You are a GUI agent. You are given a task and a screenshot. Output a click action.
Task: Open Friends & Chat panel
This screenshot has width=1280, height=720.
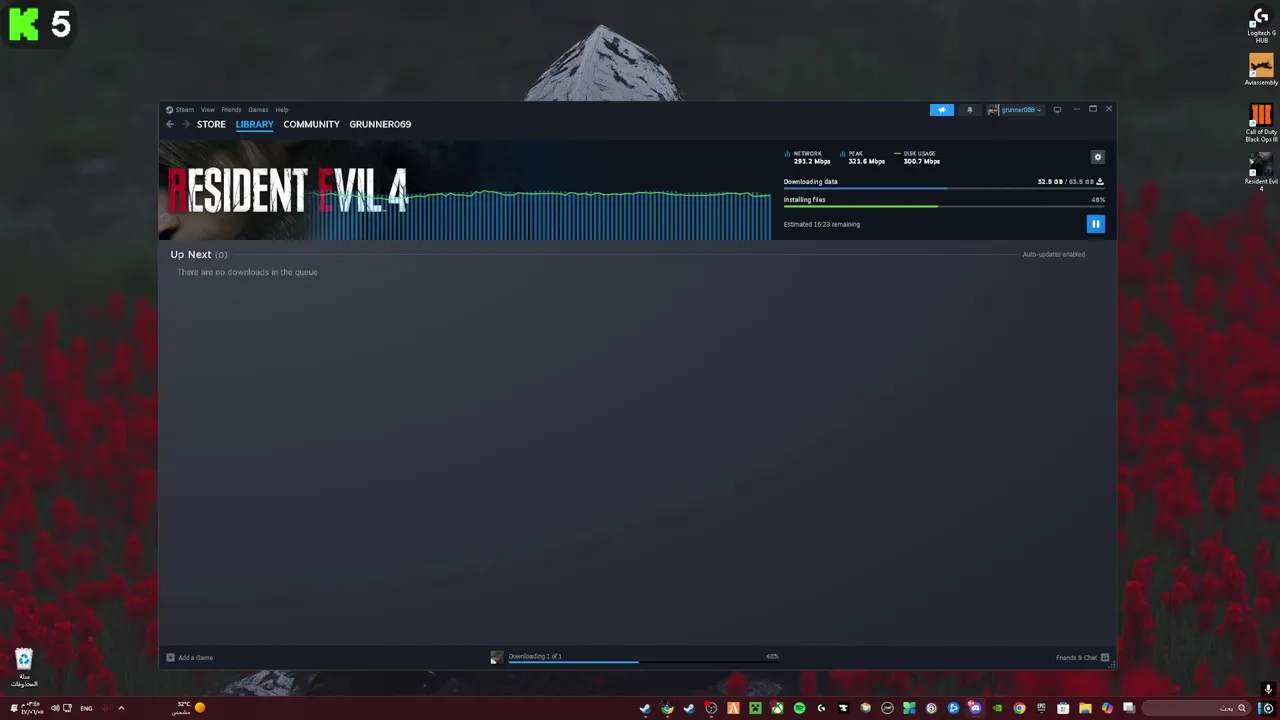pyautogui.click(x=1082, y=657)
